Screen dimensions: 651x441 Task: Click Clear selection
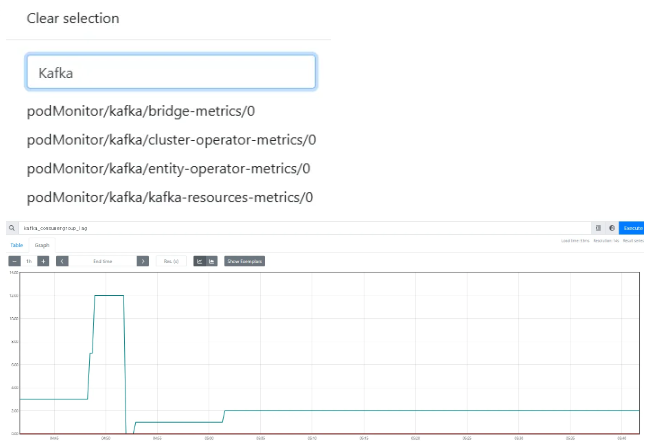tap(73, 18)
